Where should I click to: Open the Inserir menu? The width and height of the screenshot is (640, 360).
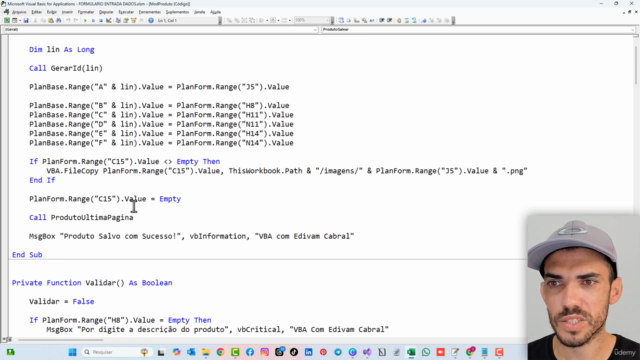[67, 12]
